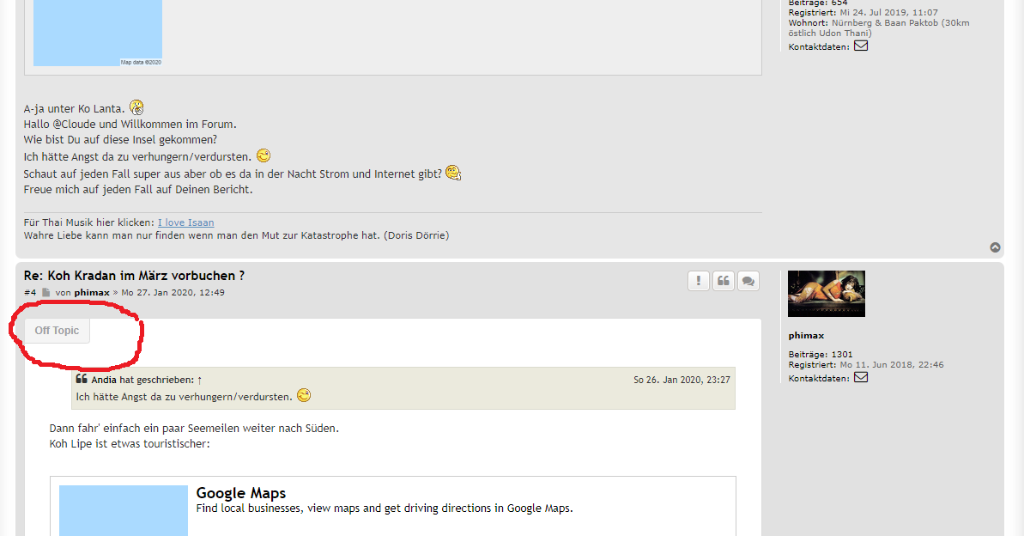1024x536 pixels.
Task: Click phimax's avatar image
Action: pyautogui.click(x=826, y=294)
